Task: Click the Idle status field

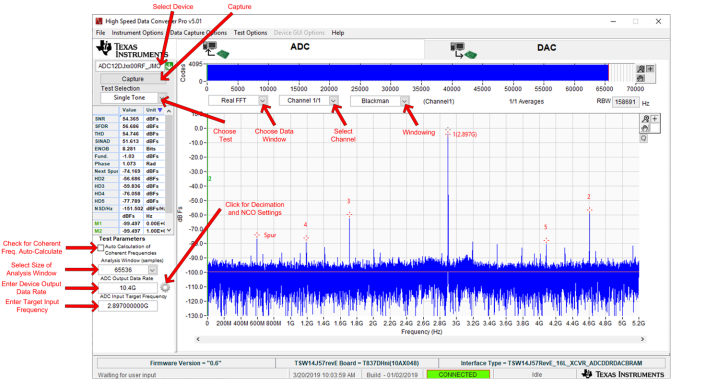Action: [537, 375]
